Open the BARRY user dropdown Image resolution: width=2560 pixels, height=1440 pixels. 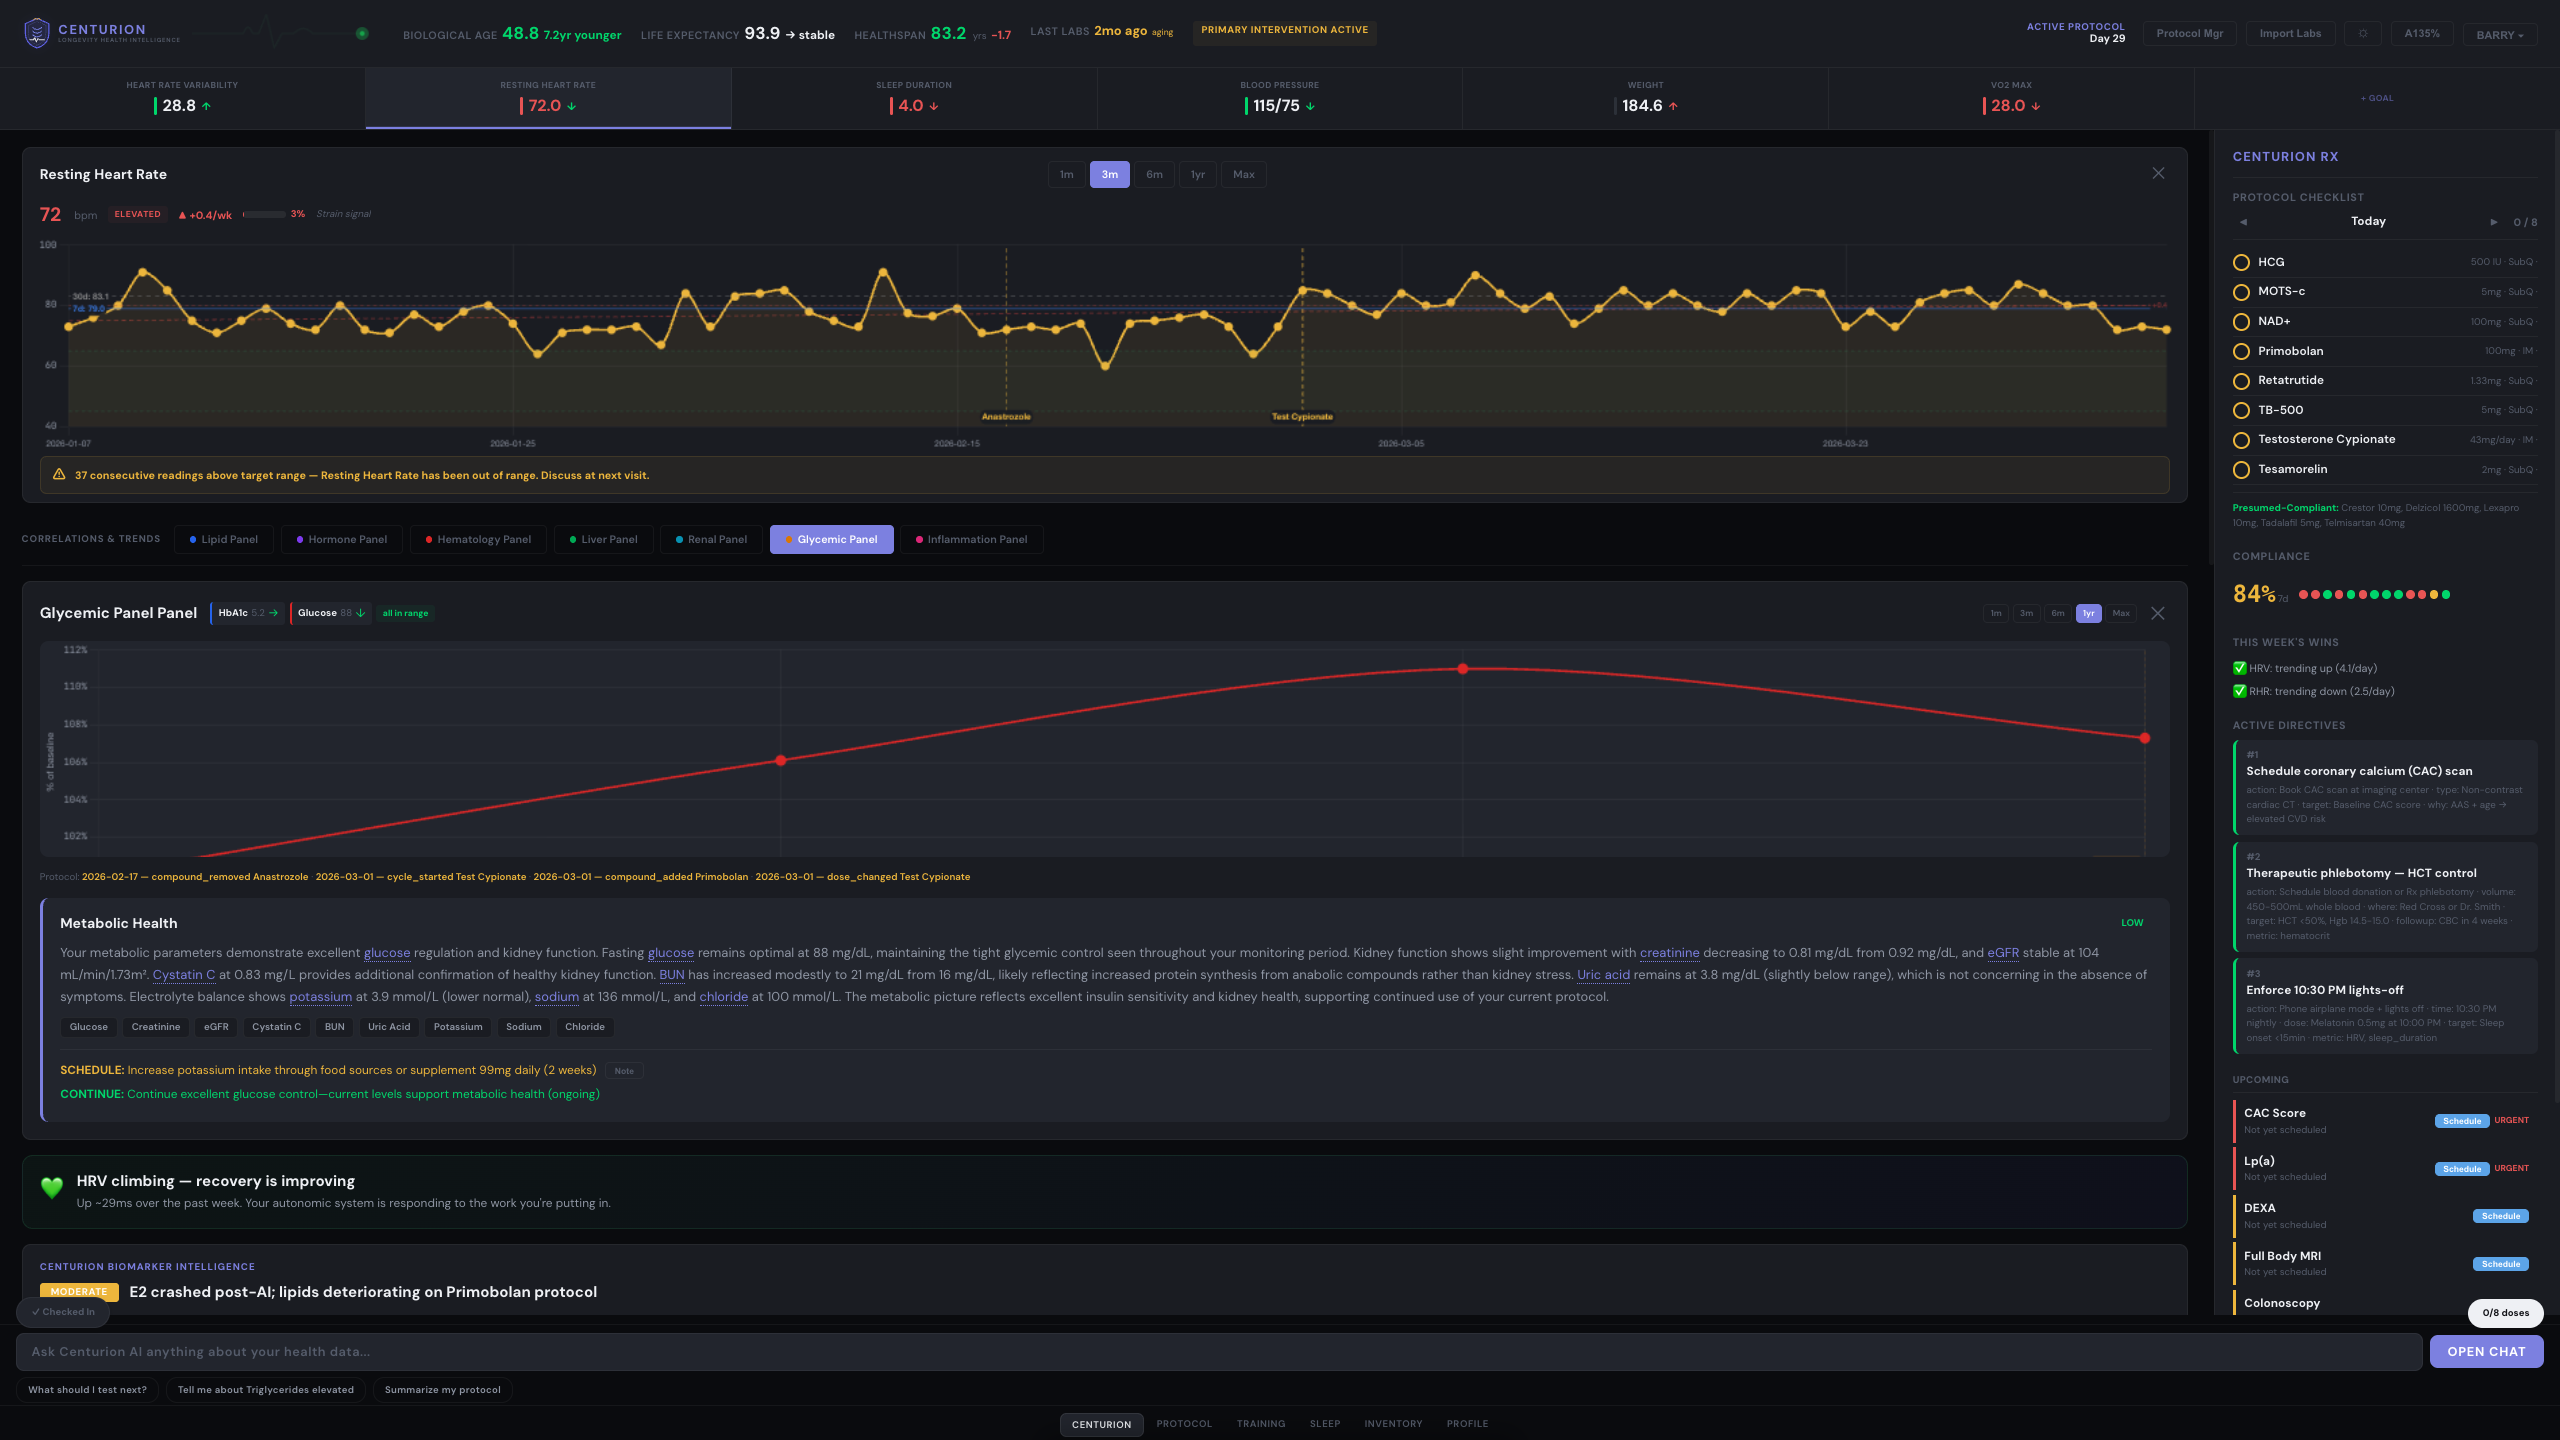(2499, 34)
